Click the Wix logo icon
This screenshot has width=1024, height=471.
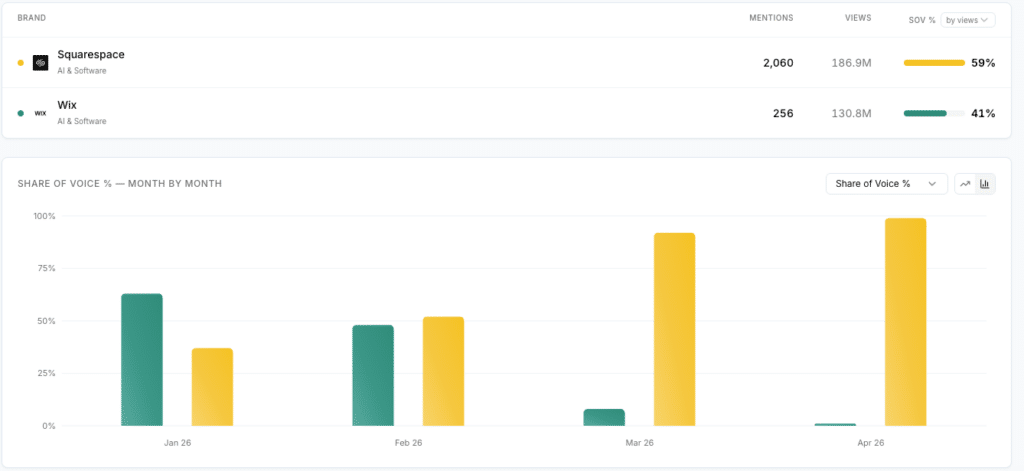(x=40, y=113)
